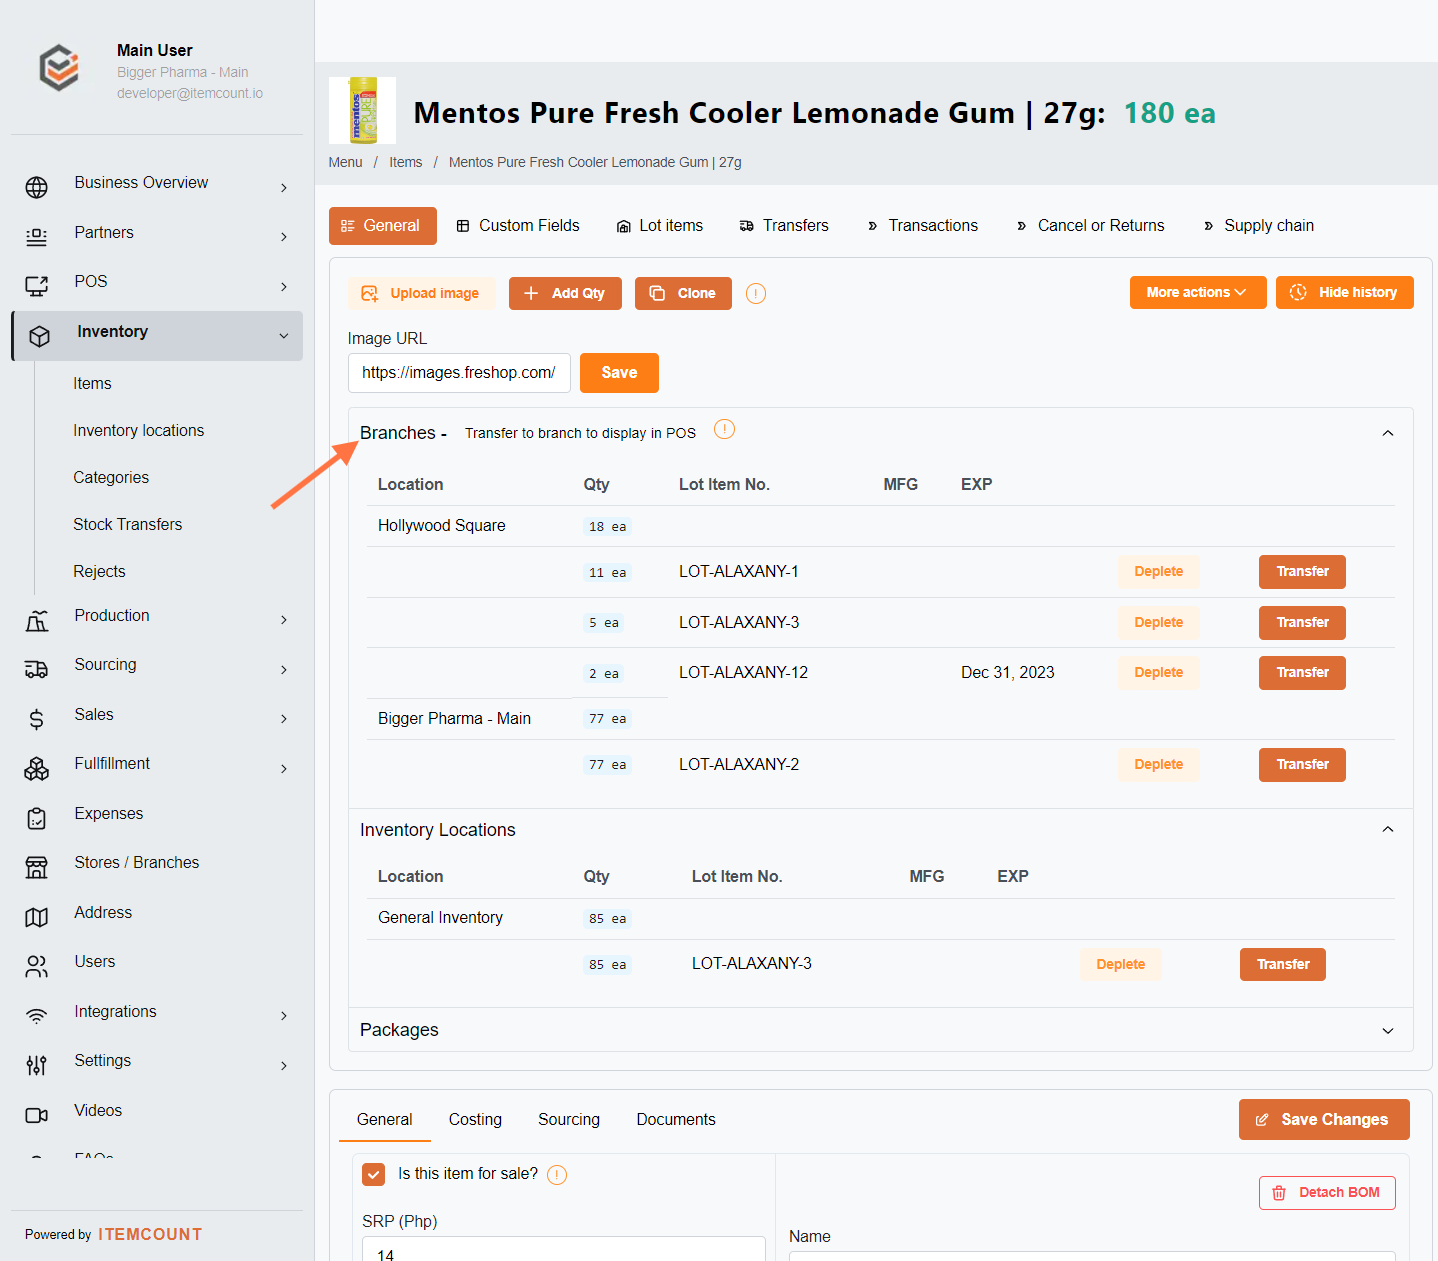This screenshot has width=1438, height=1261.
Task: Click the info icon next to Branches heading
Action: click(x=725, y=429)
